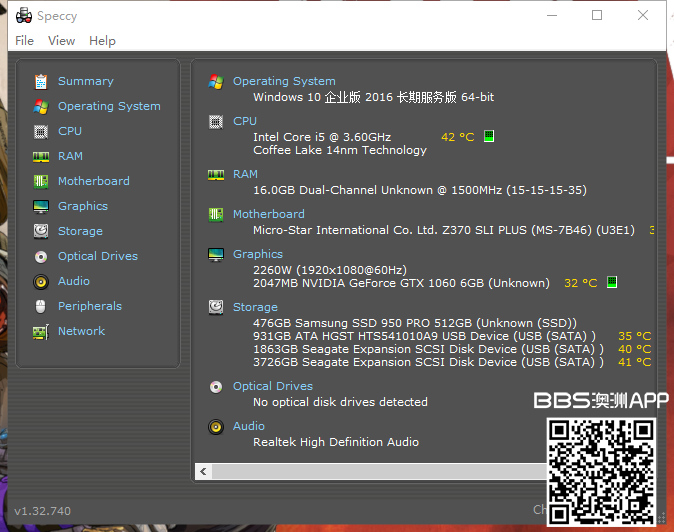Click the Storage hard disk icon in sidebar
The width and height of the screenshot is (674, 532).
tap(41, 231)
